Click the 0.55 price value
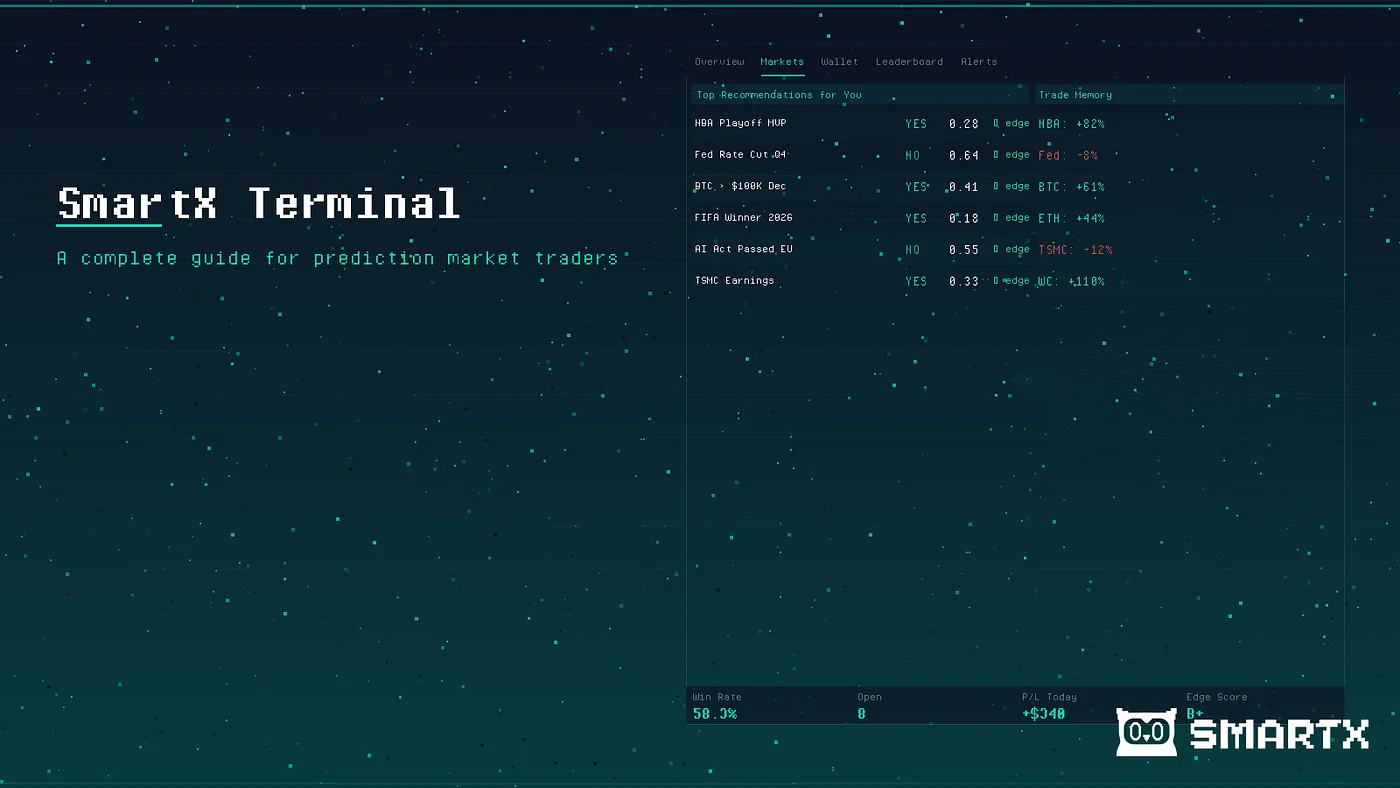 [x=964, y=250]
